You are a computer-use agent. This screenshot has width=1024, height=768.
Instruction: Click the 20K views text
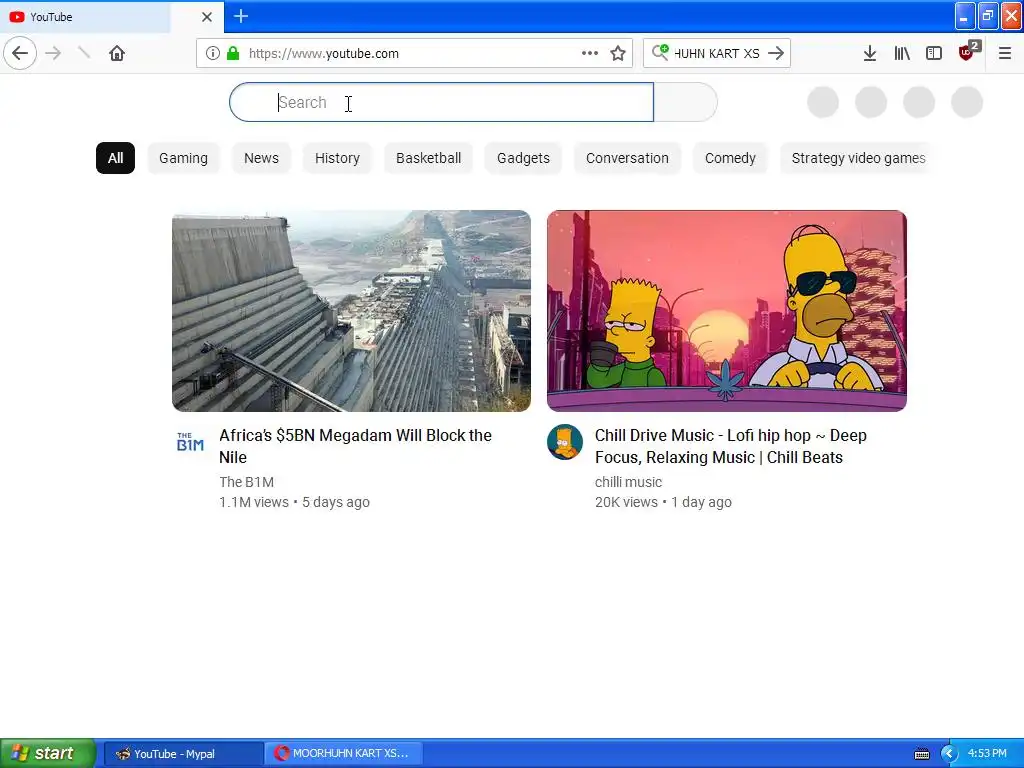pyautogui.click(x=626, y=502)
